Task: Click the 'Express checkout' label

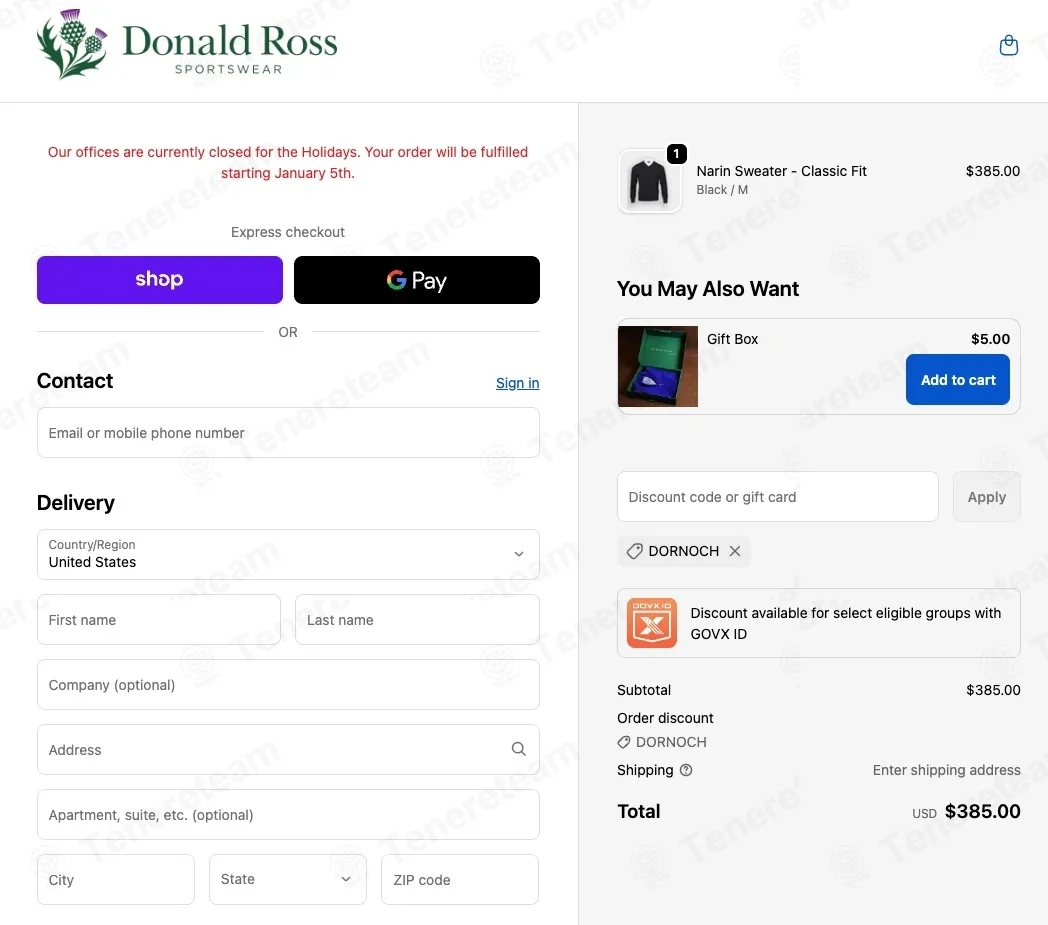Action: pyautogui.click(x=288, y=232)
